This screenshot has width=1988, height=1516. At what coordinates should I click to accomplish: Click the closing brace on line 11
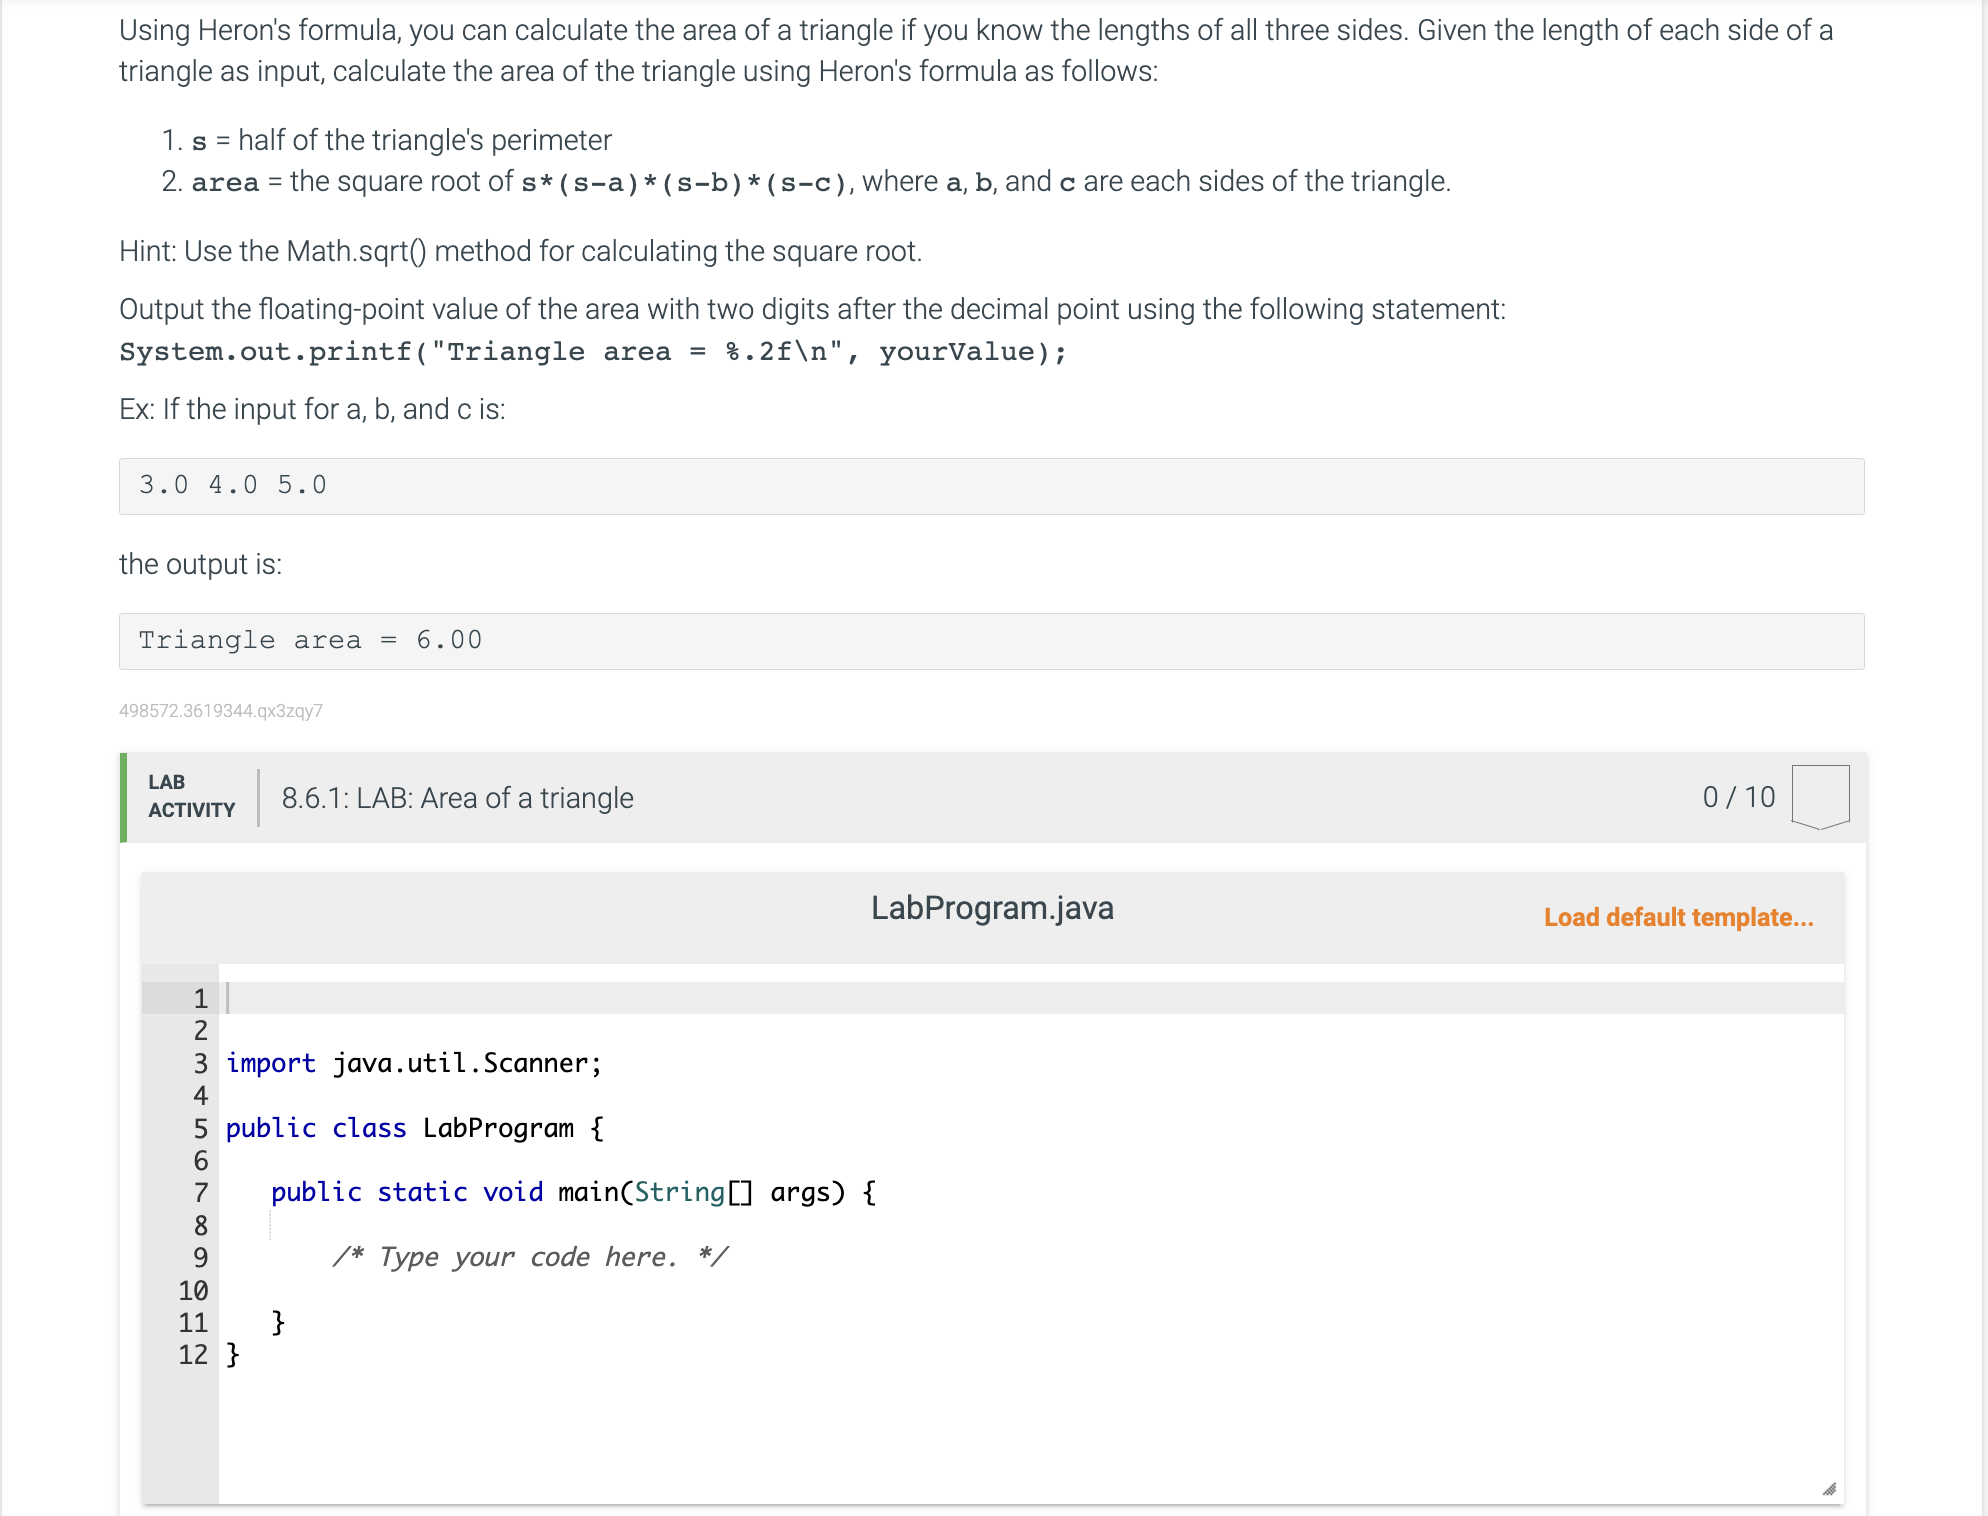click(279, 1322)
